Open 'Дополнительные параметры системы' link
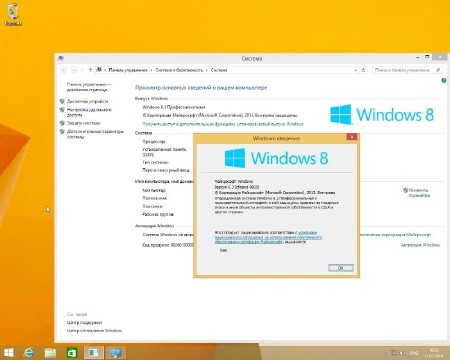This screenshot has width=450, height=360. tap(95, 134)
